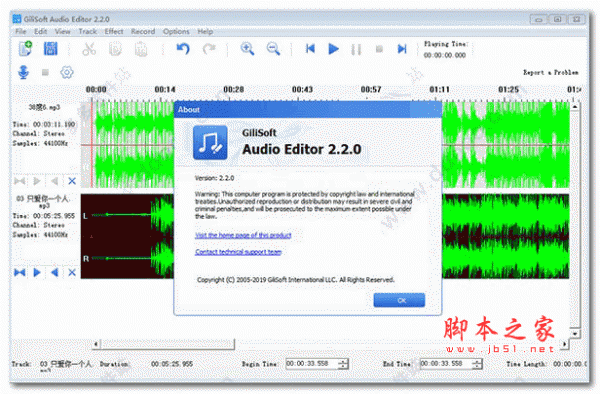Screen dimensions: 600x394
Task: Click the Paste toolbar icon
Action: [141, 49]
